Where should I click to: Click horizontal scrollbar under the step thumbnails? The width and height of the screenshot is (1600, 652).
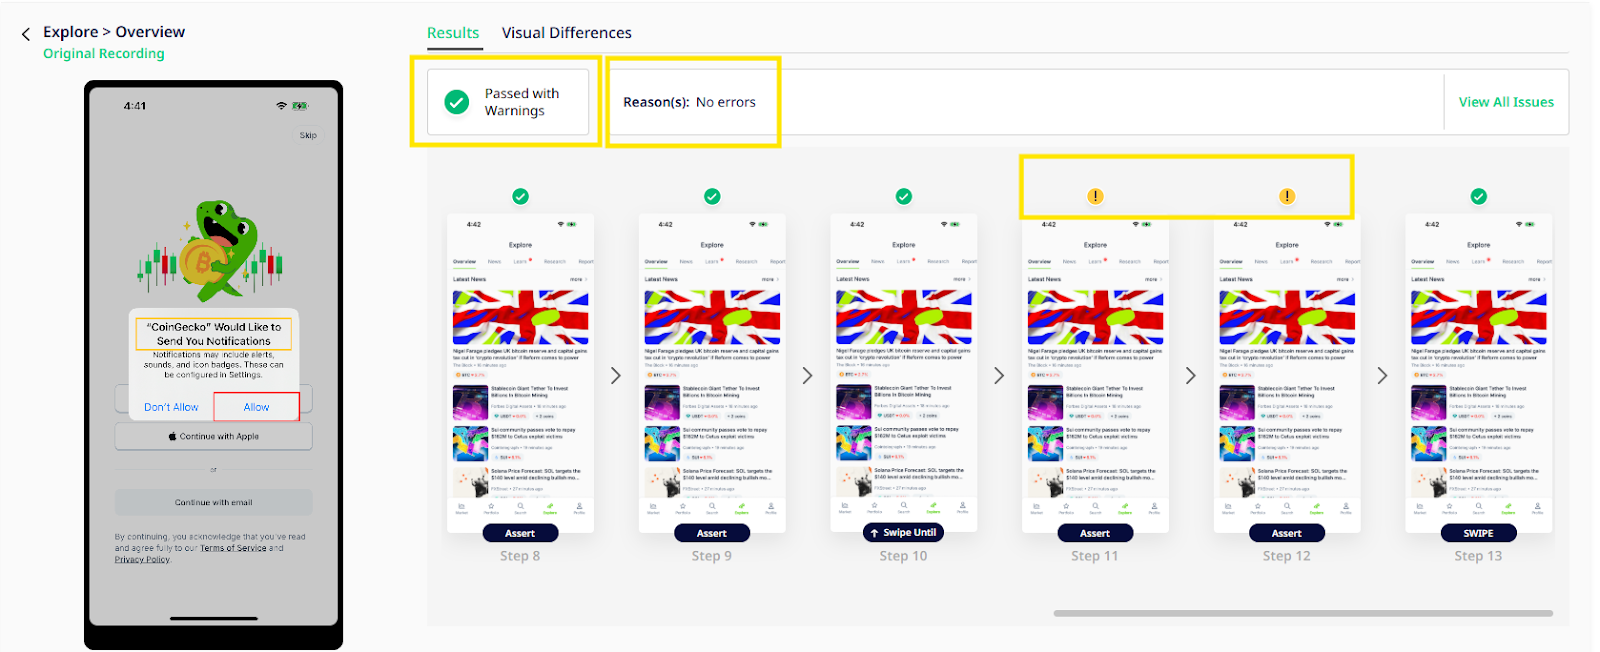[1303, 613]
